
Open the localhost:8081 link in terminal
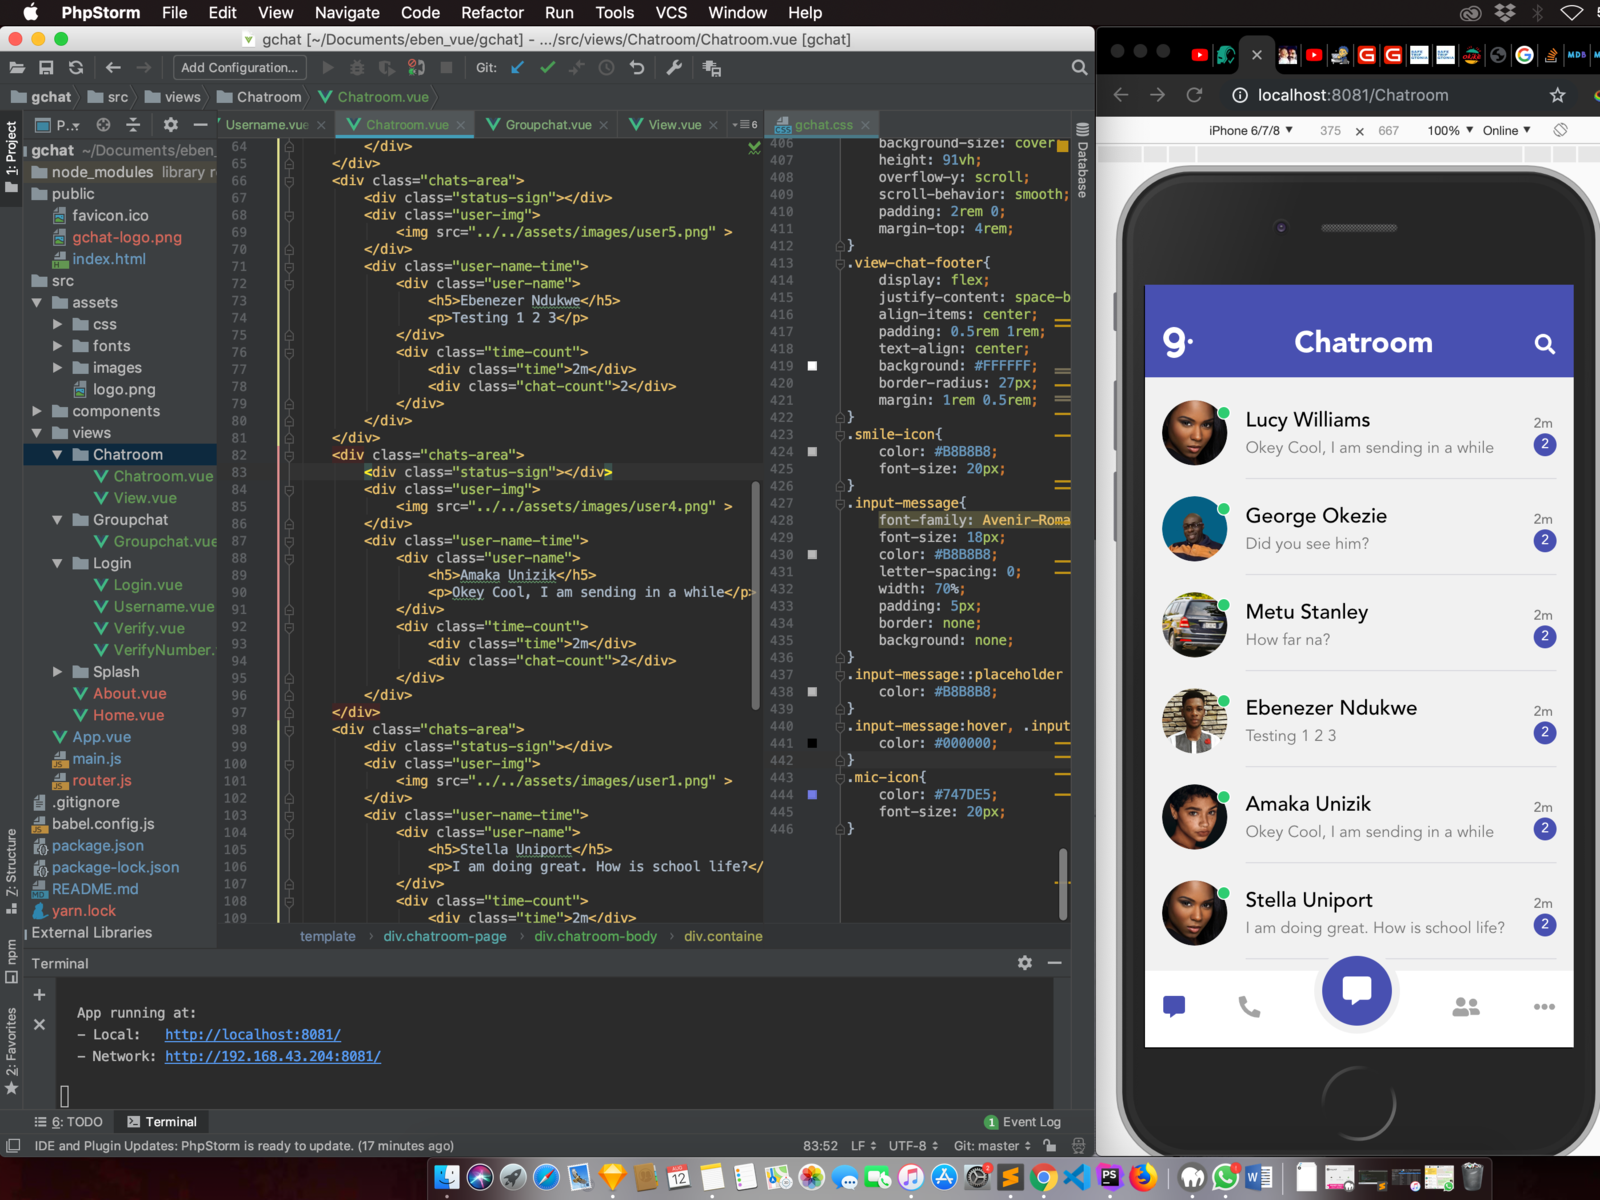(x=253, y=1035)
